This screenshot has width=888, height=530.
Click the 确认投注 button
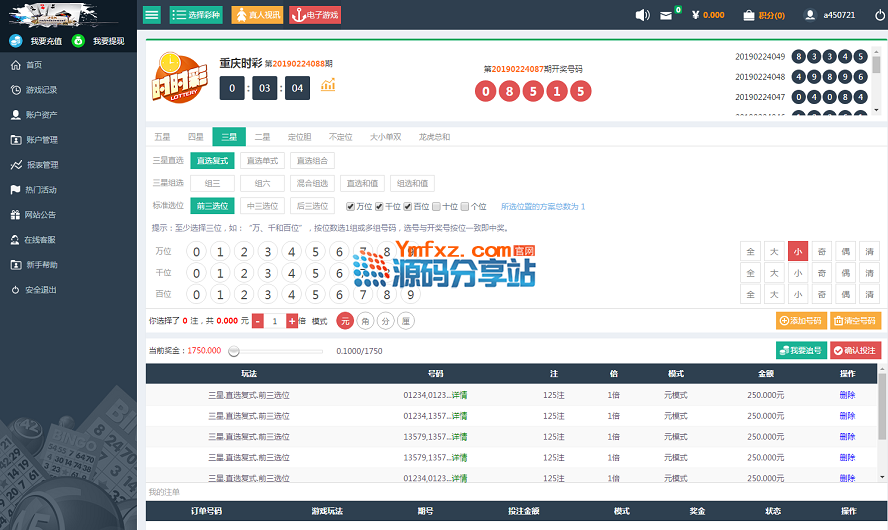[x=855, y=350]
